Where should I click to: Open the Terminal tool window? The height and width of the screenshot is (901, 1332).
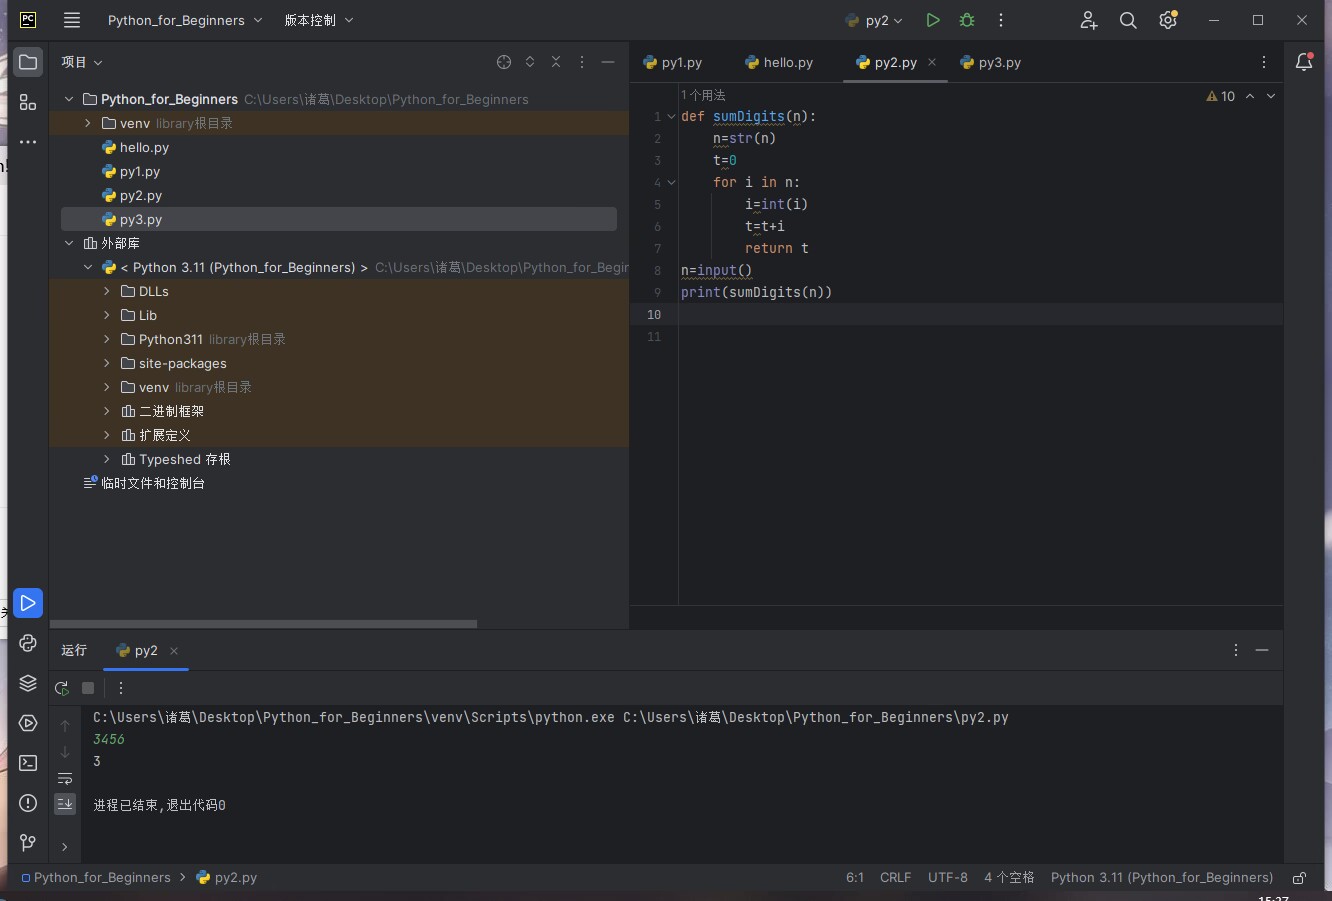(x=28, y=763)
